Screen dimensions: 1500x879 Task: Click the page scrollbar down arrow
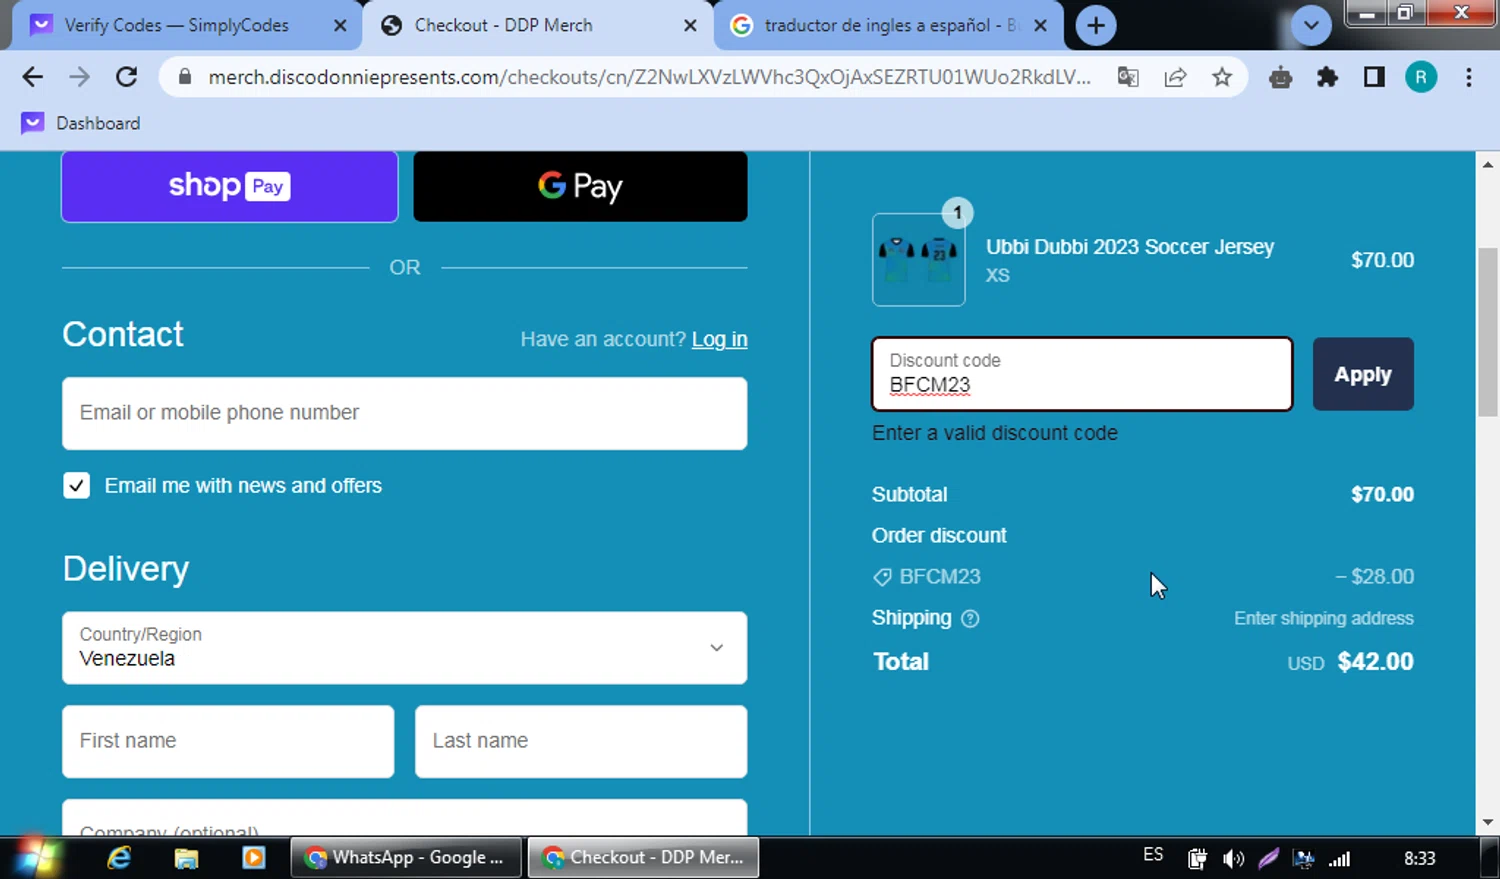(1488, 822)
